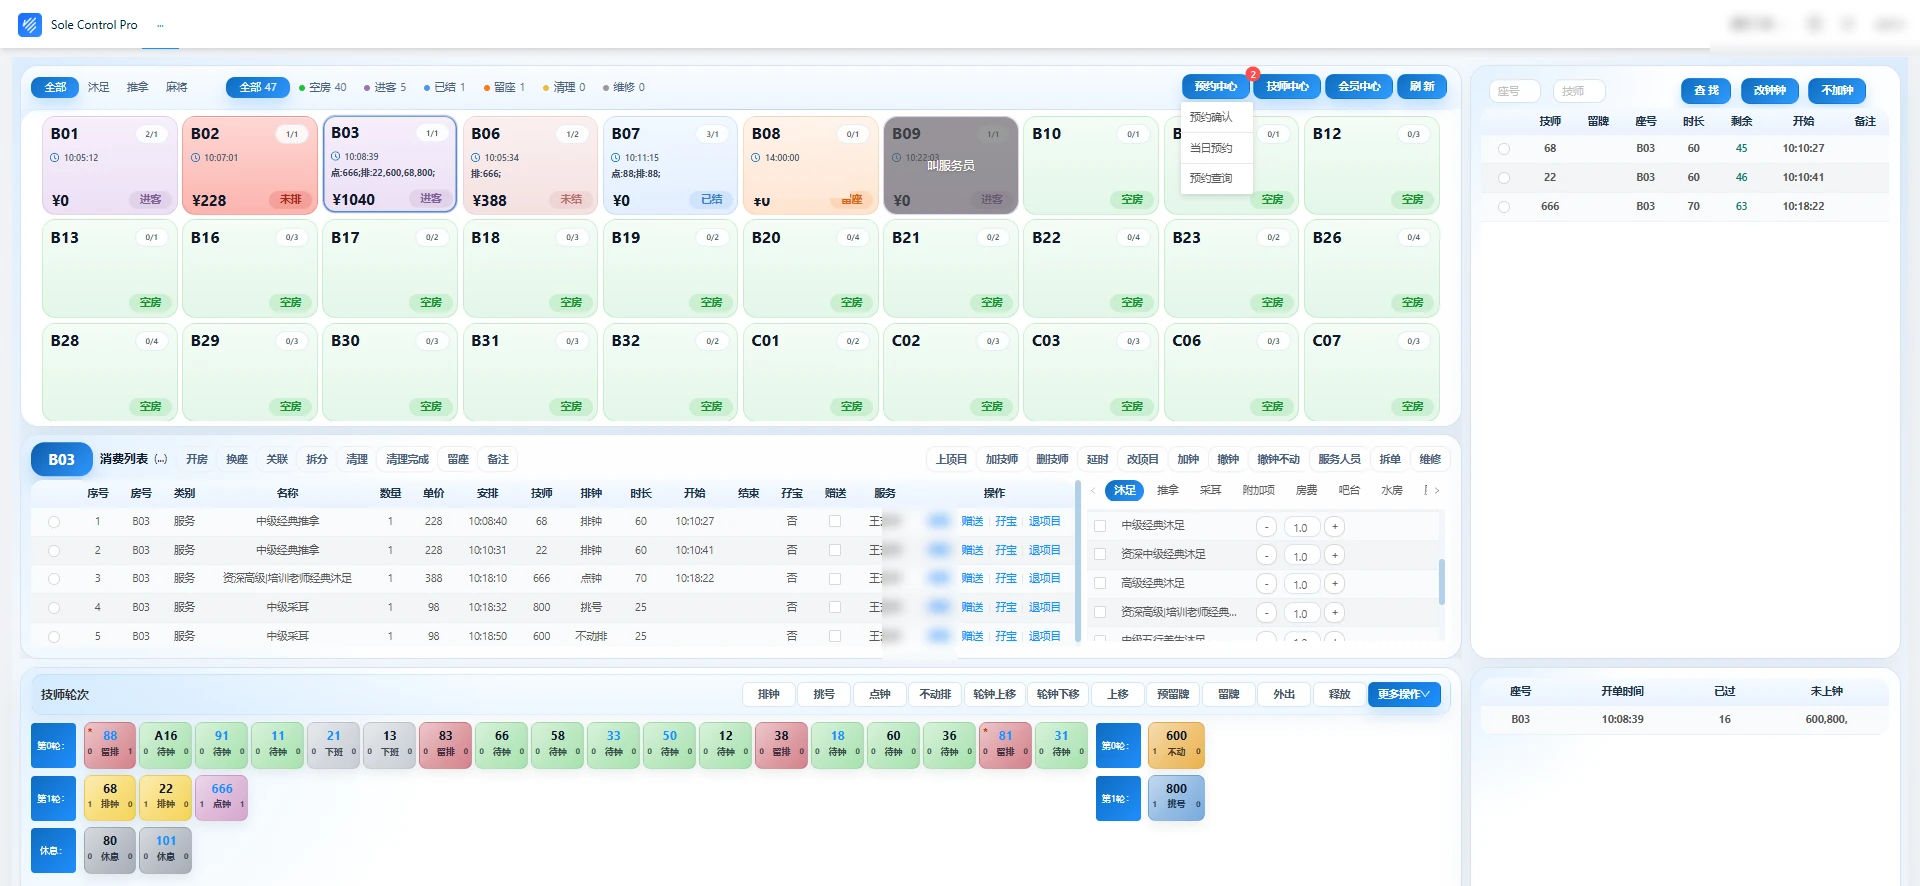Check the 中级经典沐足 item checkbox
The image size is (1920, 886).
click(x=1100, y=526)
